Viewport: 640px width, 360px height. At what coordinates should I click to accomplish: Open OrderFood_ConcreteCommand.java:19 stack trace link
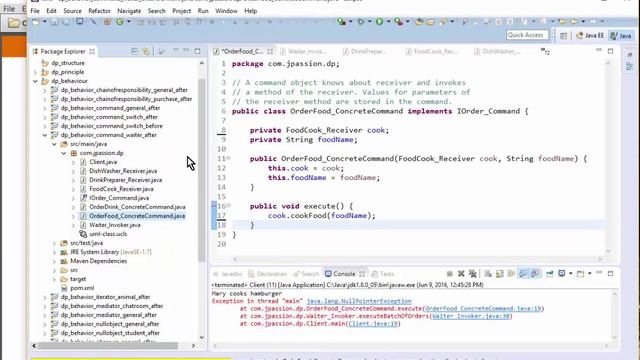(x=483, y=309)
